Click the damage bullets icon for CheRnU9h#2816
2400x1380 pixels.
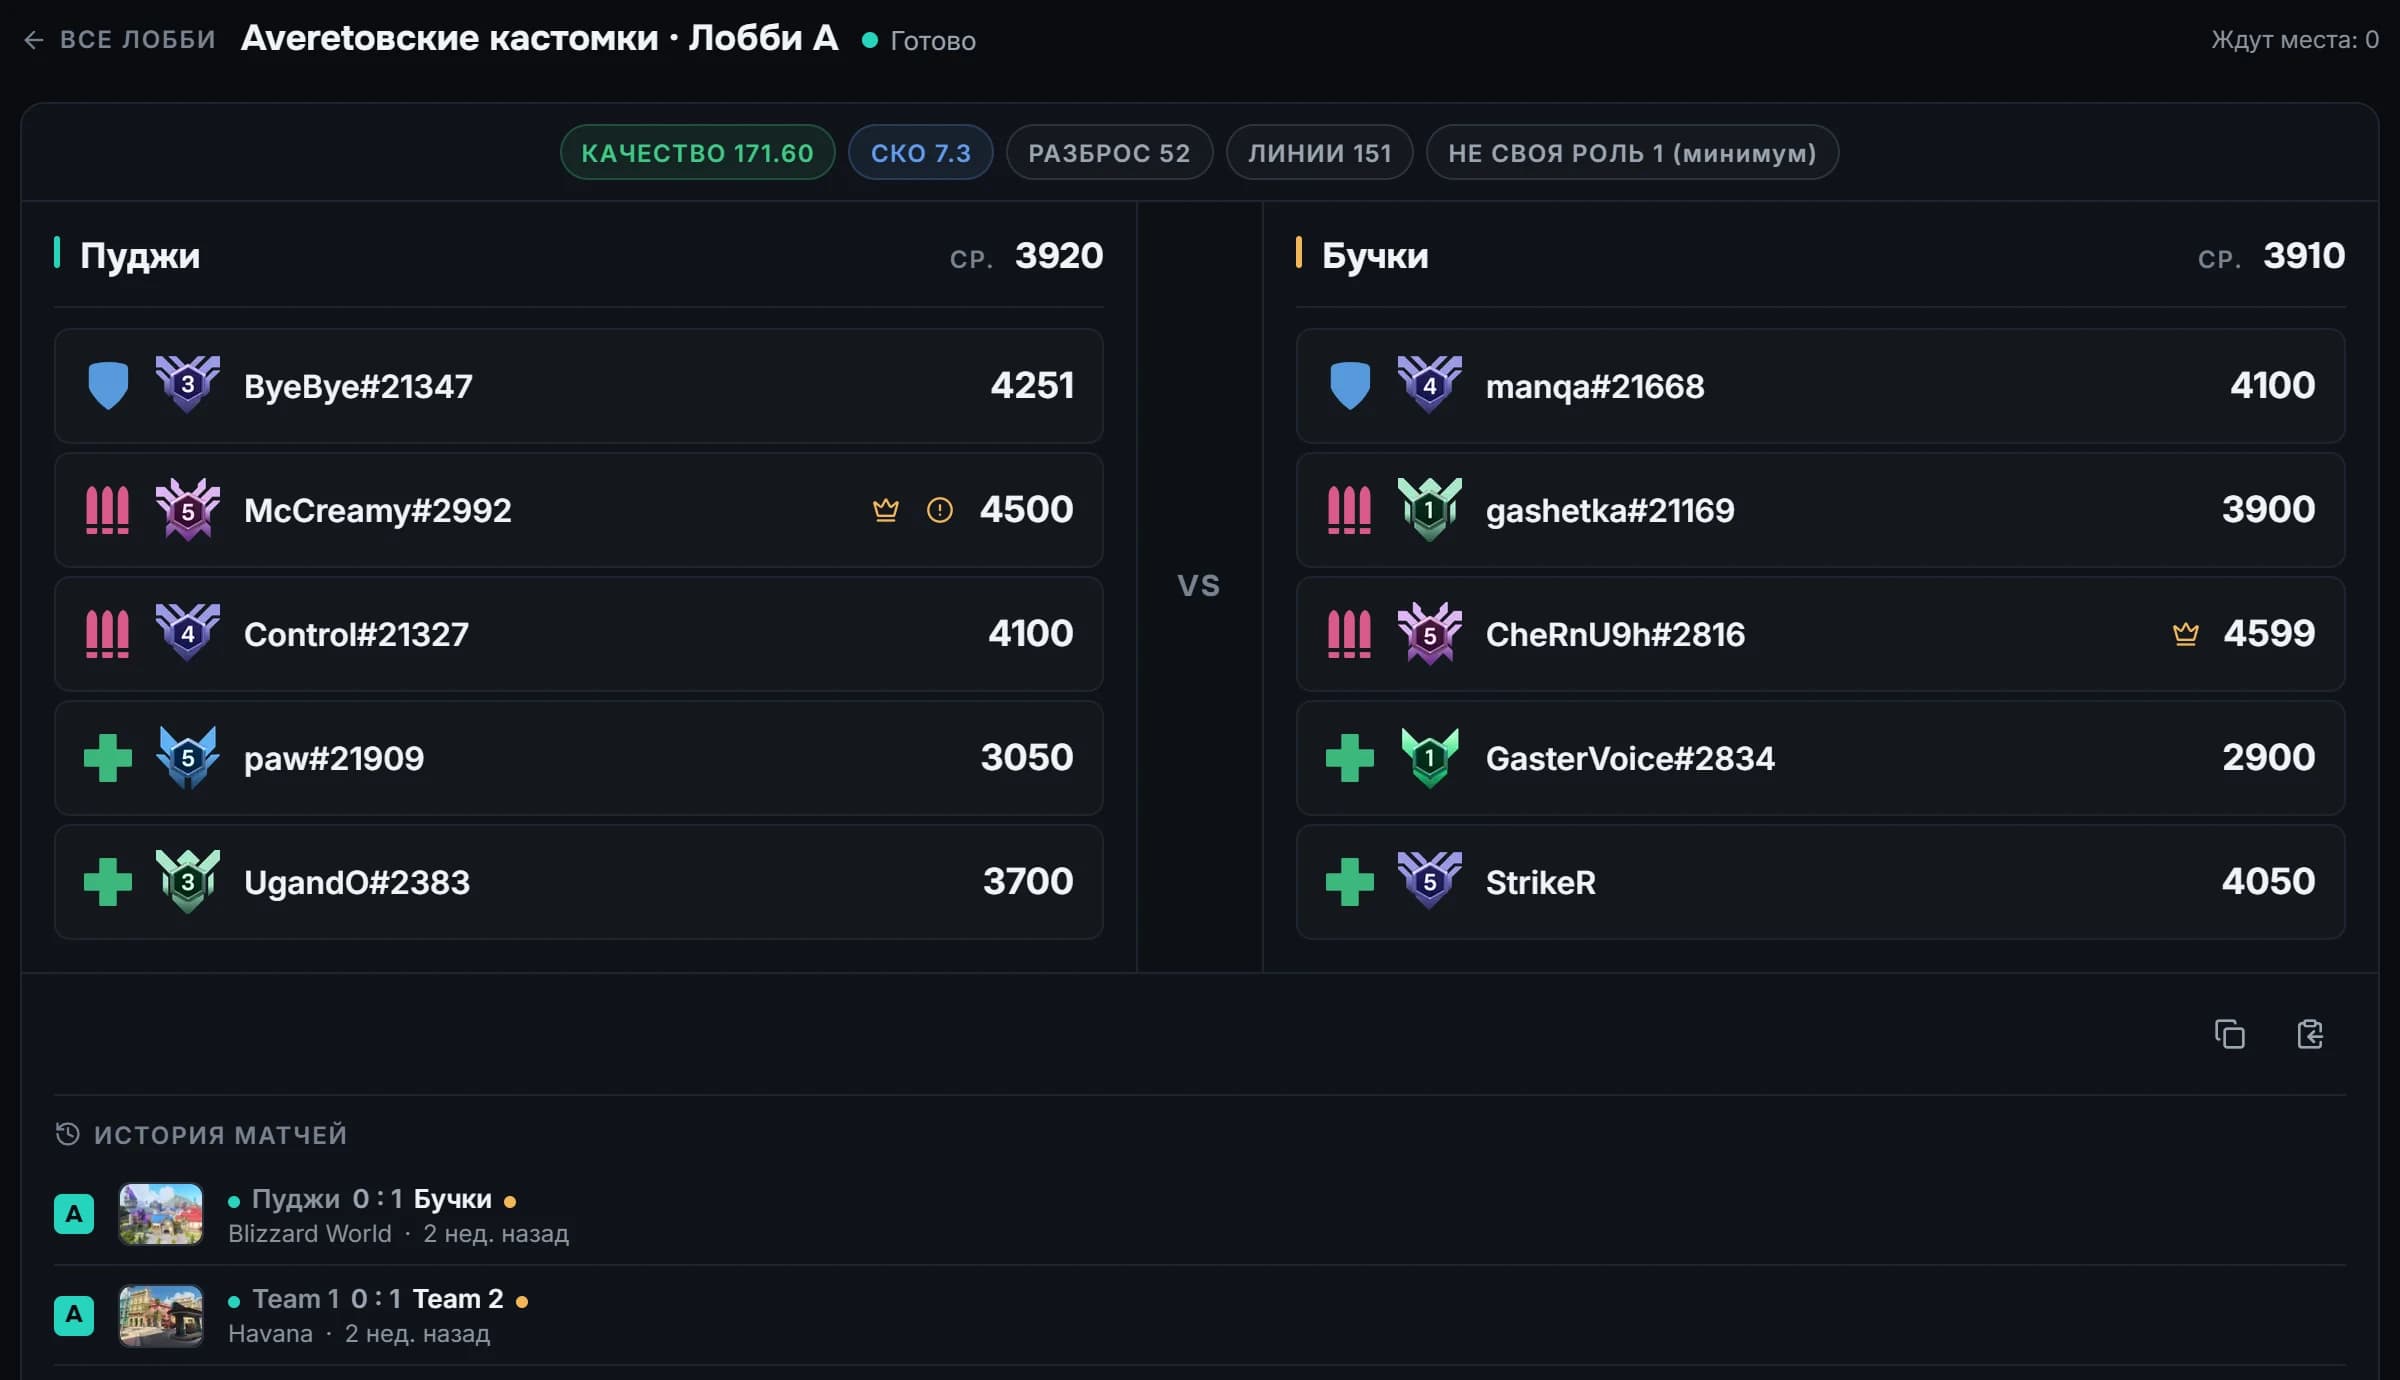(1350, 634)
